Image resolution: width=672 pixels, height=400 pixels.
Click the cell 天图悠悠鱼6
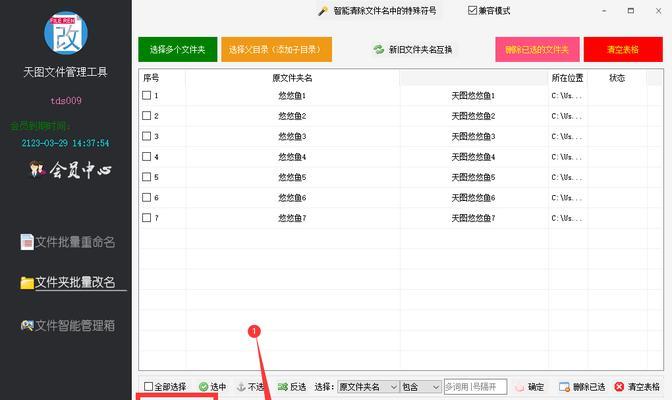[473, 198]
